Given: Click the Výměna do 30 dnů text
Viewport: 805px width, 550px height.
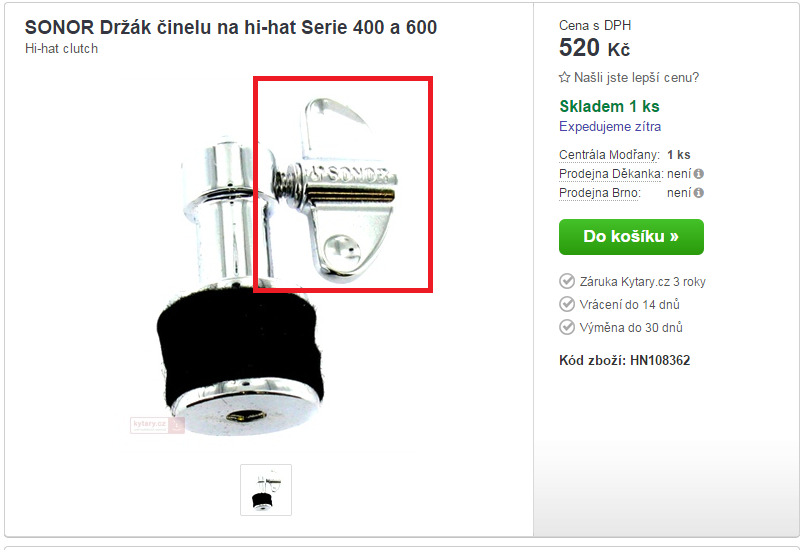Looking at the screenshot, I should point(631,328).
